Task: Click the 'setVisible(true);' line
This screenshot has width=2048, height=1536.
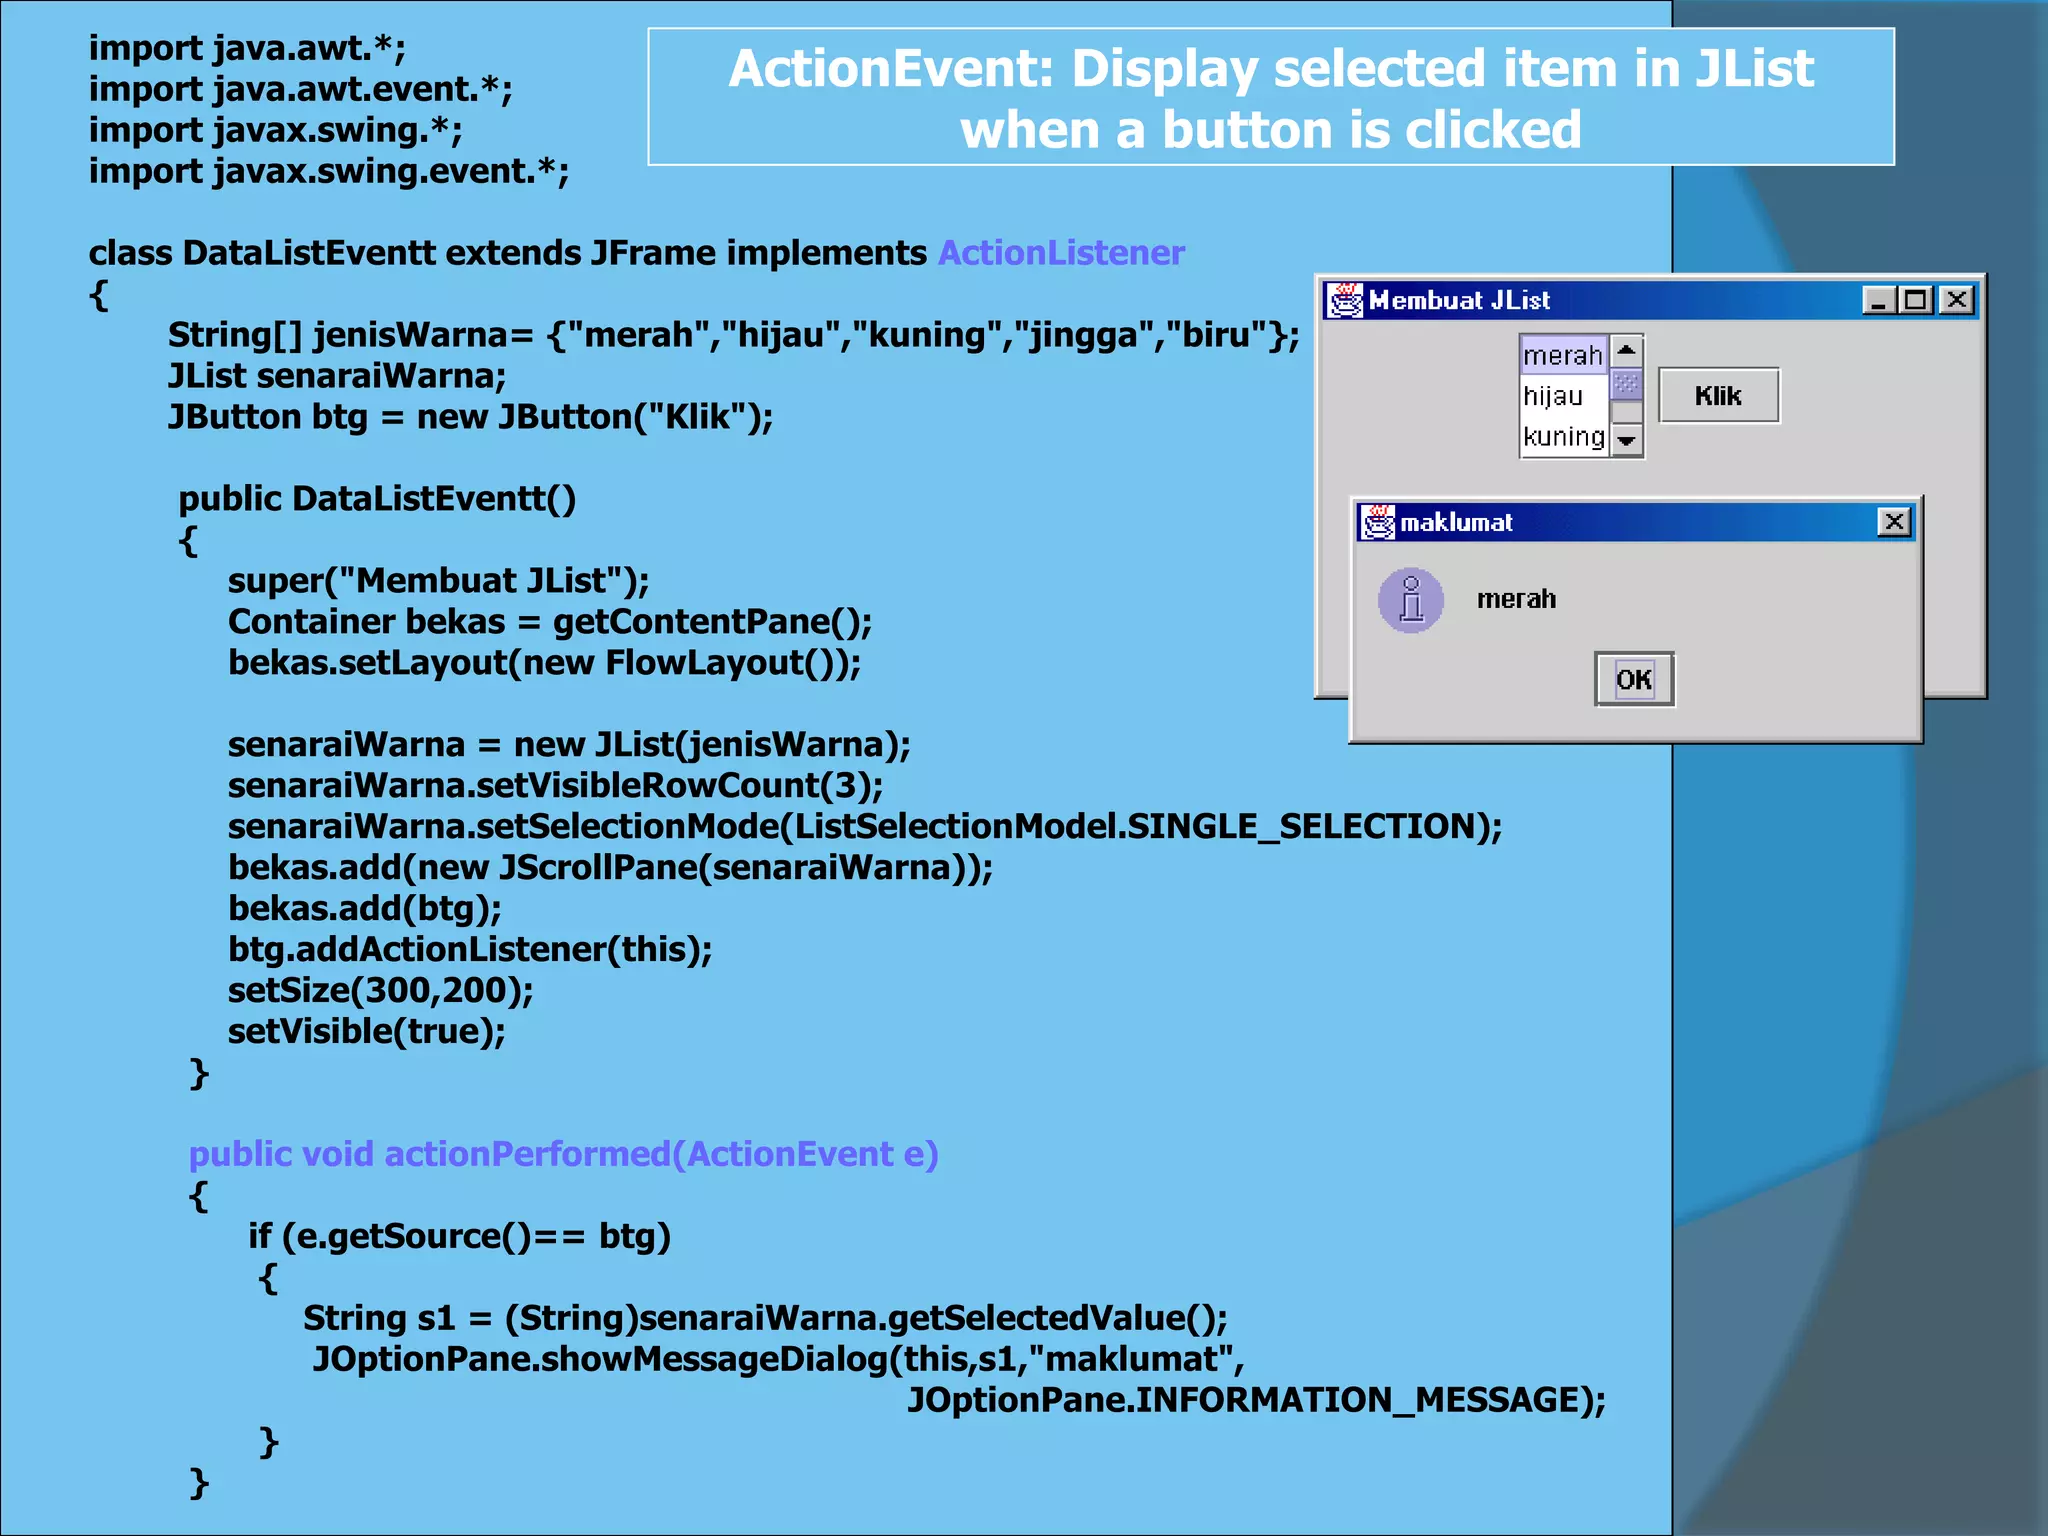Action: pos(367,1031)
